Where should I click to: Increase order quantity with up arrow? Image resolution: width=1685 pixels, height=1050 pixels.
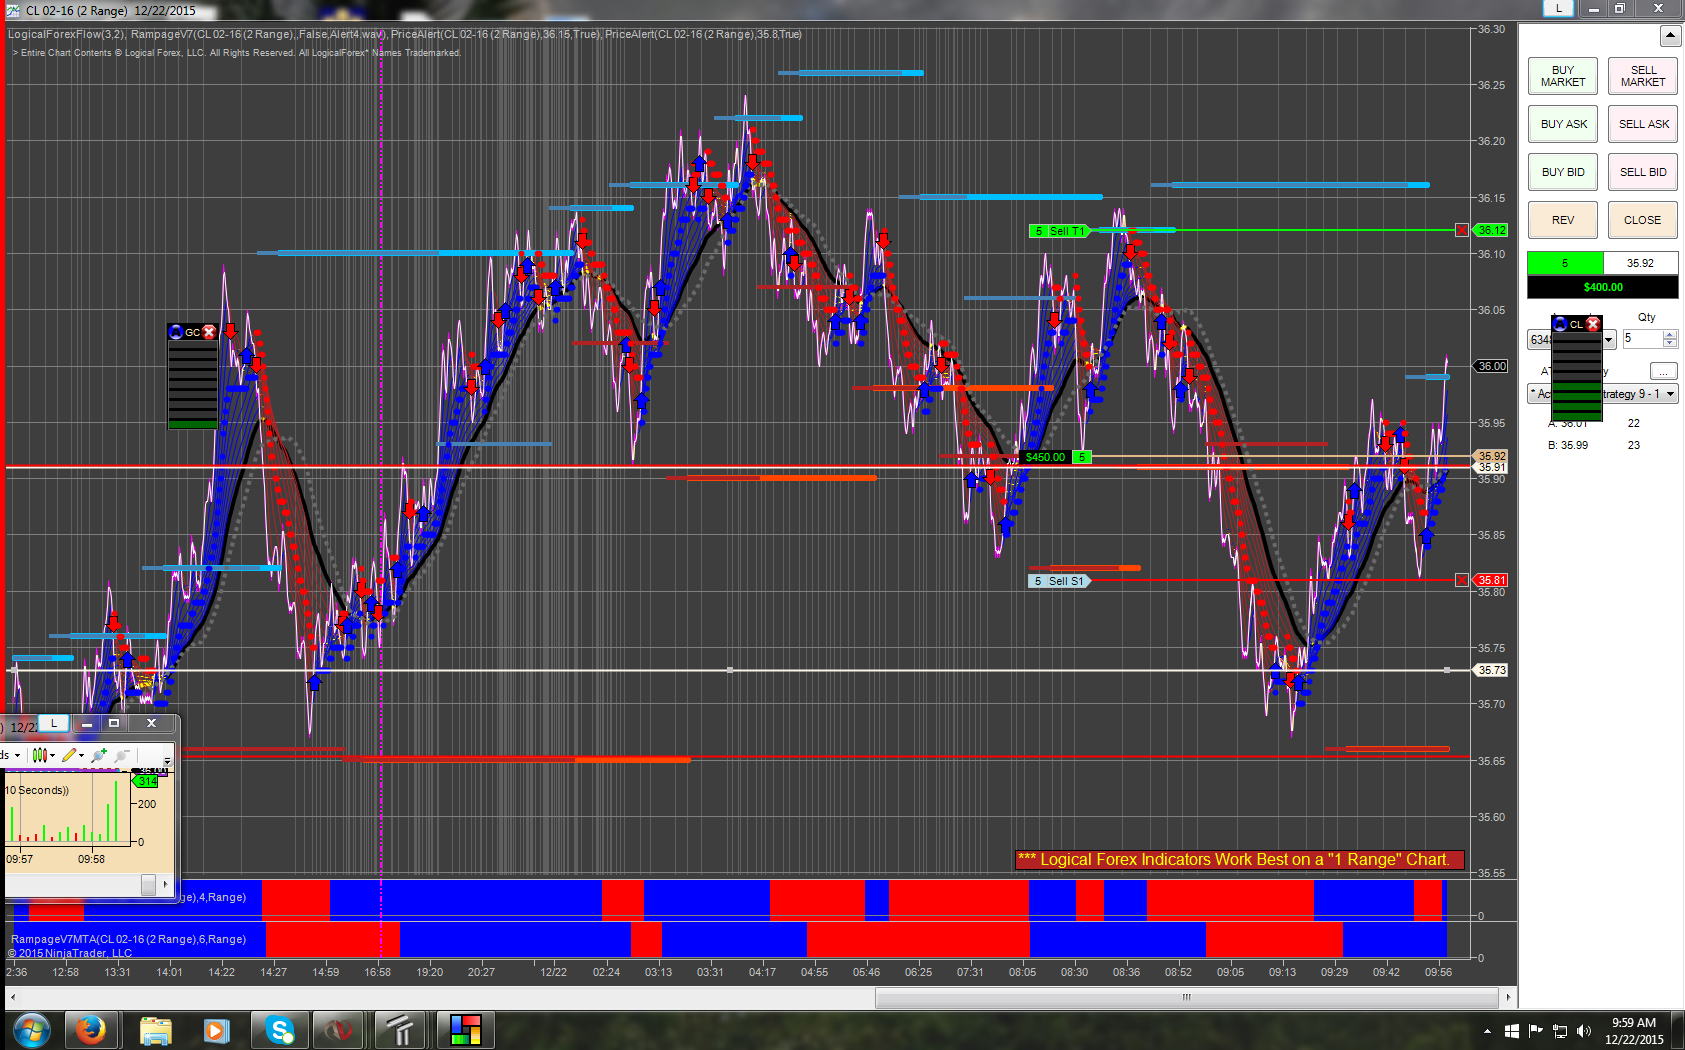tap(1670, 334)
